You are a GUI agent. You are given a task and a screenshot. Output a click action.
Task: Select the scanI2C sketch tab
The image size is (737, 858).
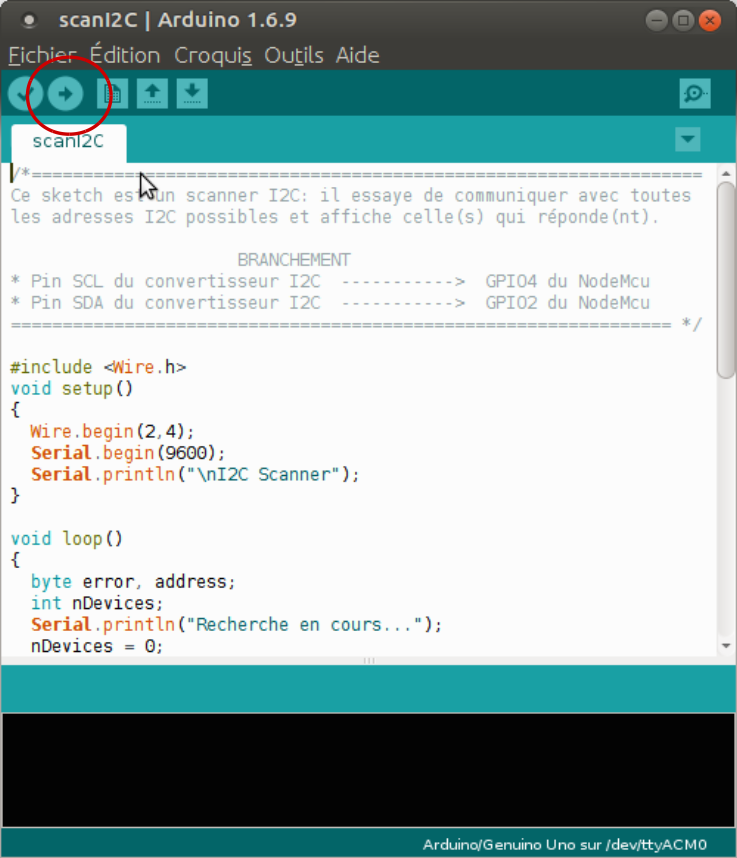coord(68,141)
